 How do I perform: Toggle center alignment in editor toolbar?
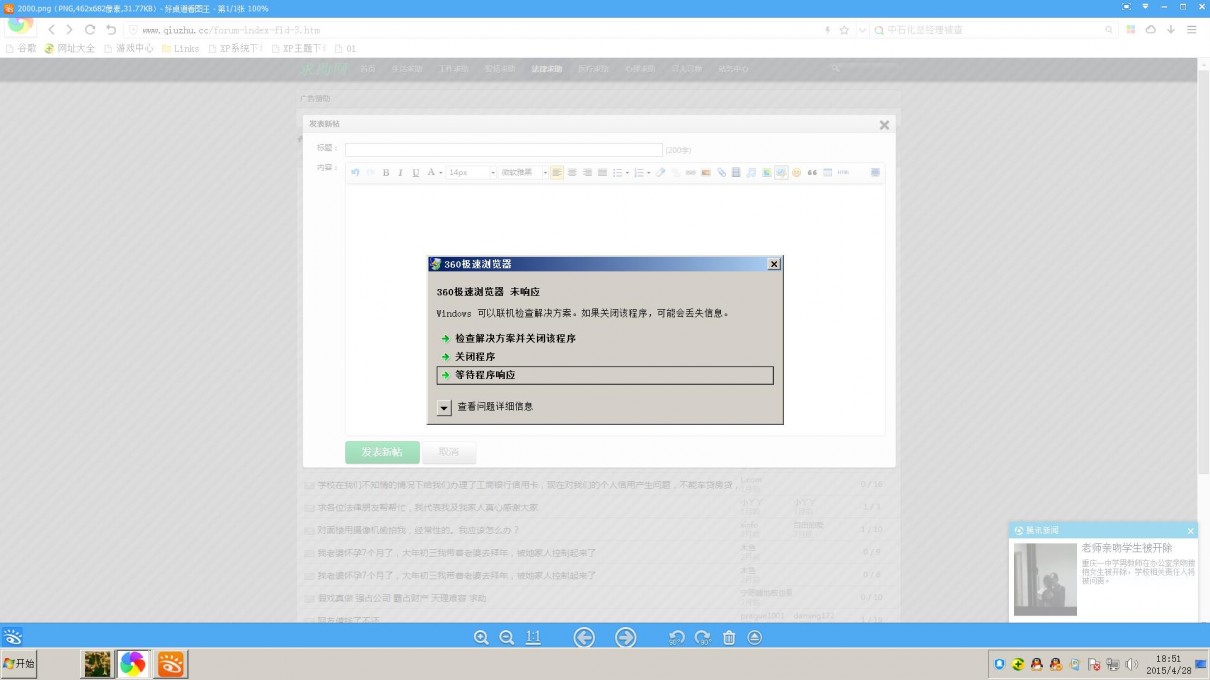(x=572, y=173)
